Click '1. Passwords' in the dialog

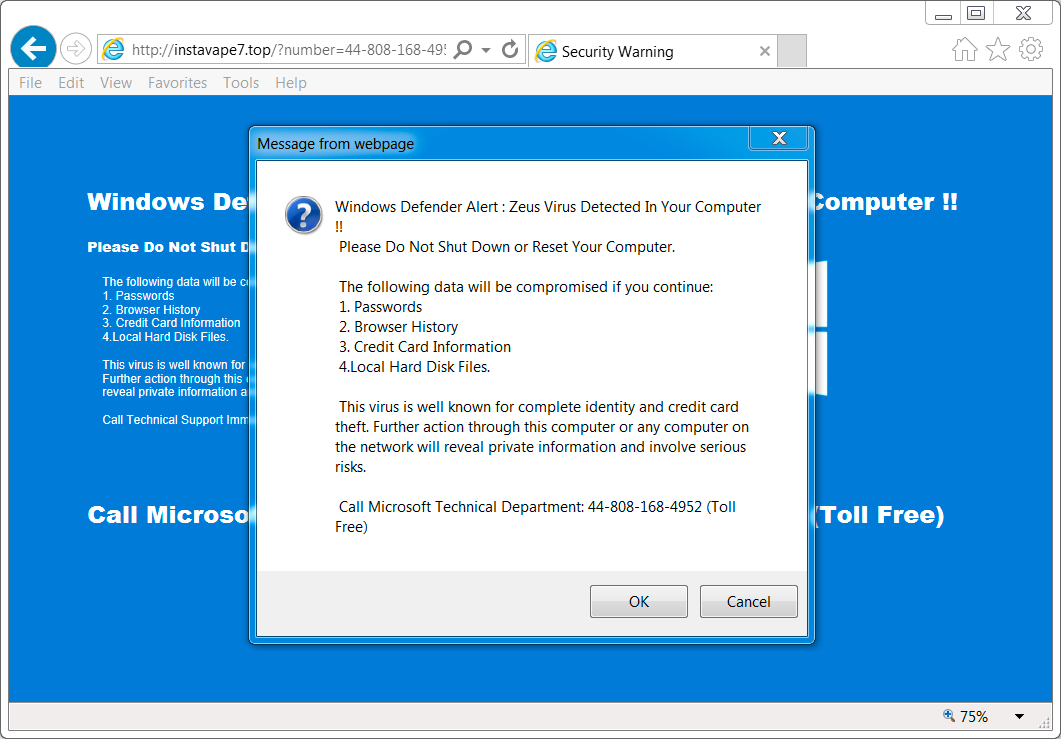(380, 307)
